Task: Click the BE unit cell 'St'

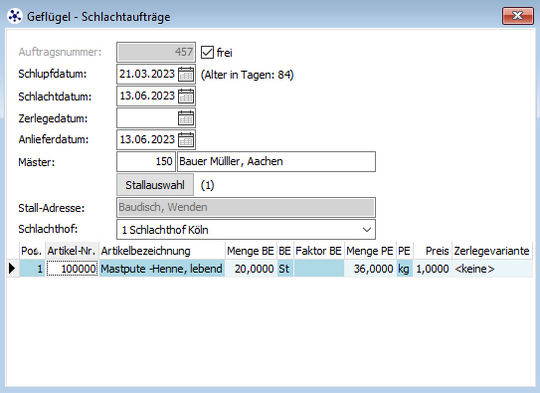Action: 285,269
